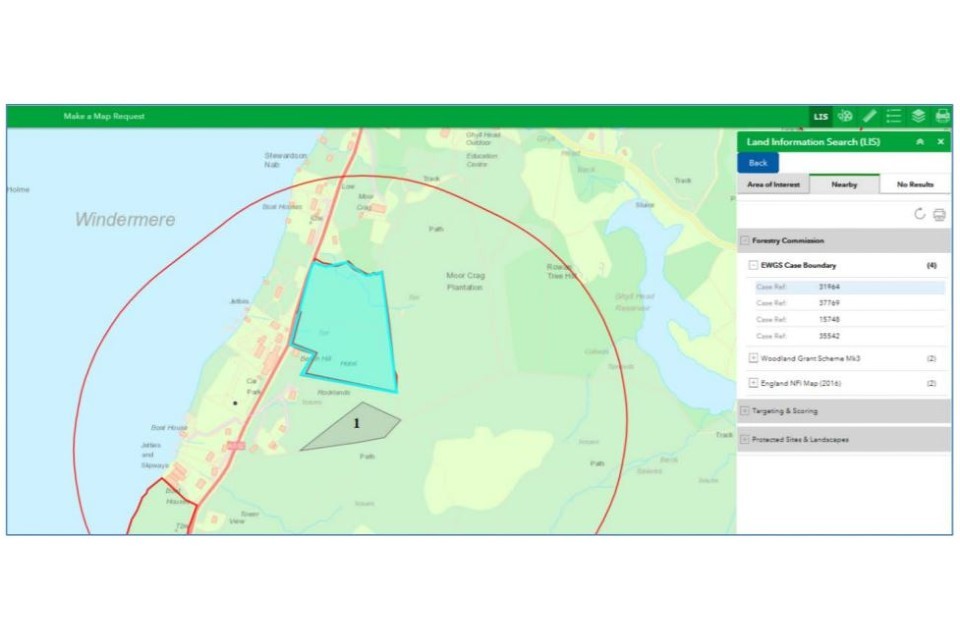Image resolution: width=960 pixels, height=640 pixels.
Task: Collapse the EWGS Case Boundary group
Action: [x=753, y=266]
